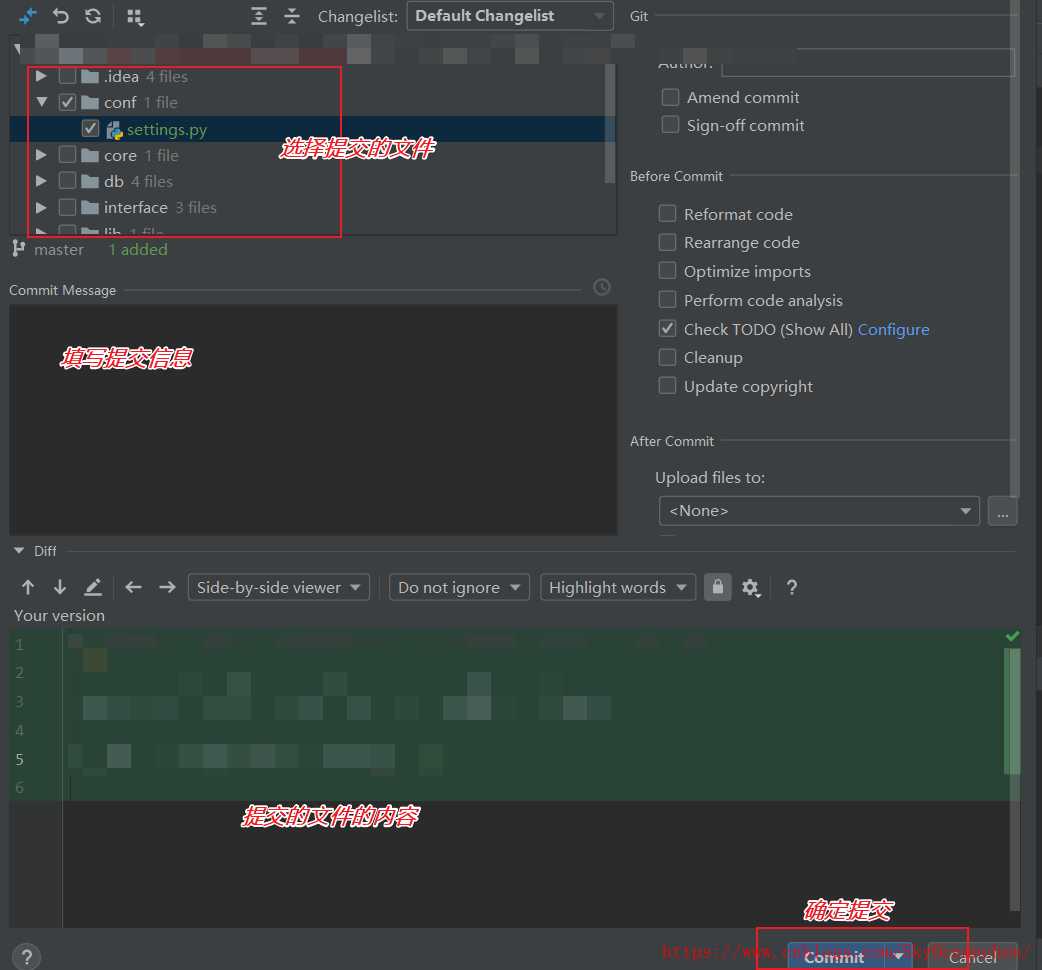Image resolution: width=1042 pixels, height=970 pixels.
Task: Click the master branch icon
Action: [19, 249]
